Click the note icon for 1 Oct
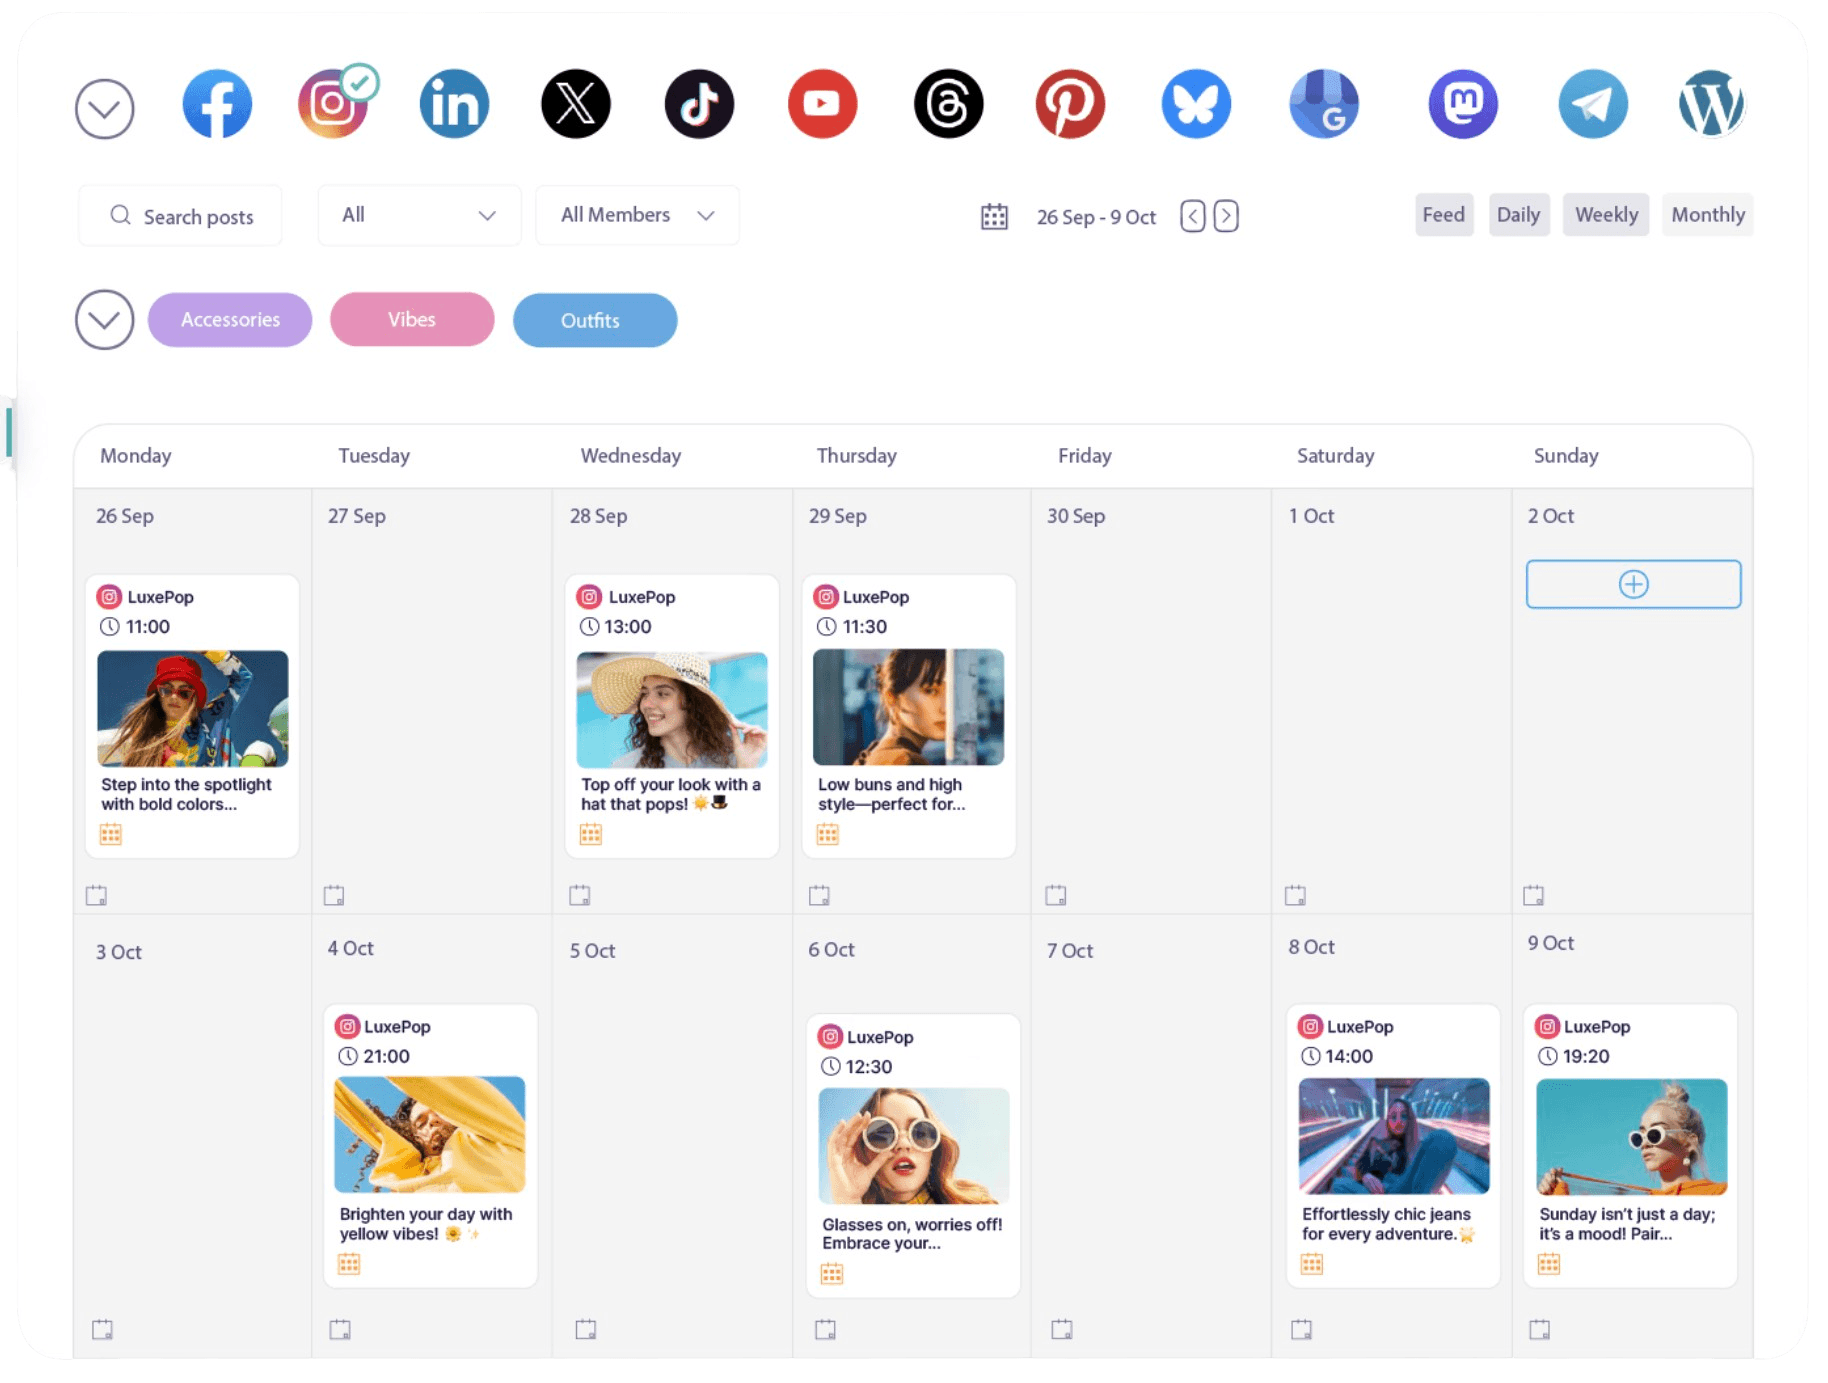The image size is (1828, 1383). [1295, 895]
